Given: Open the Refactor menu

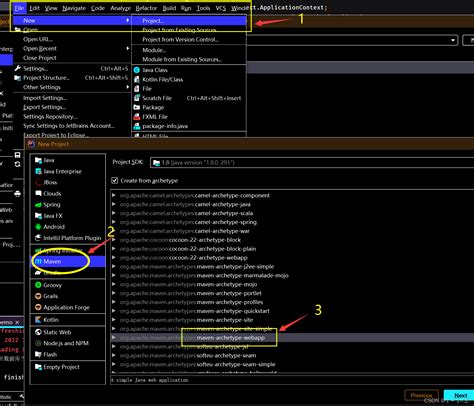Looking at the screenshot, I should [146, 8].
